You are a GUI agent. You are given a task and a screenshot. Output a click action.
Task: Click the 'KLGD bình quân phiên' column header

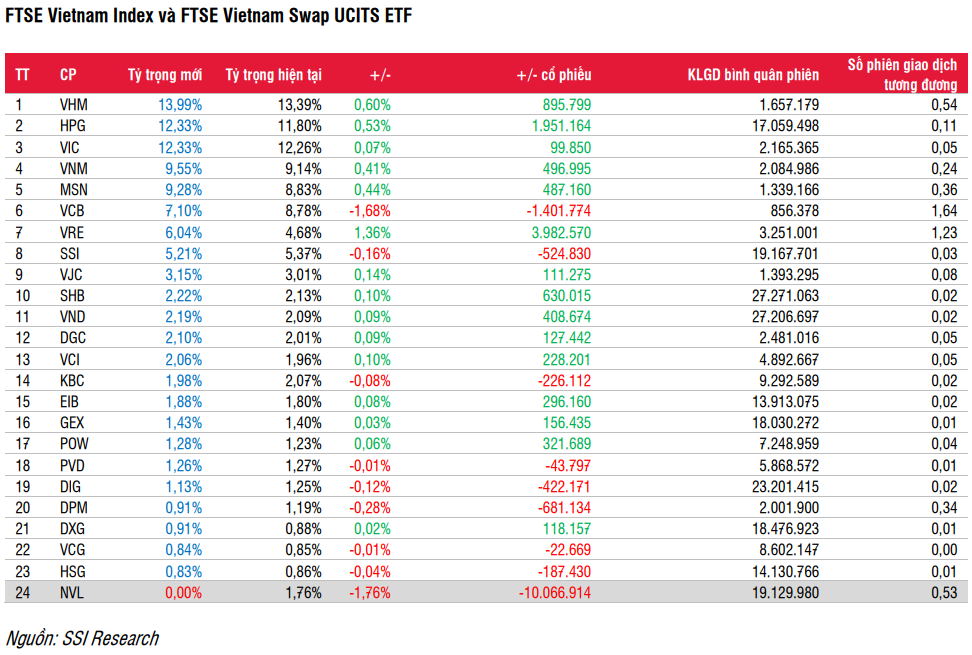[x=753, y=75]
